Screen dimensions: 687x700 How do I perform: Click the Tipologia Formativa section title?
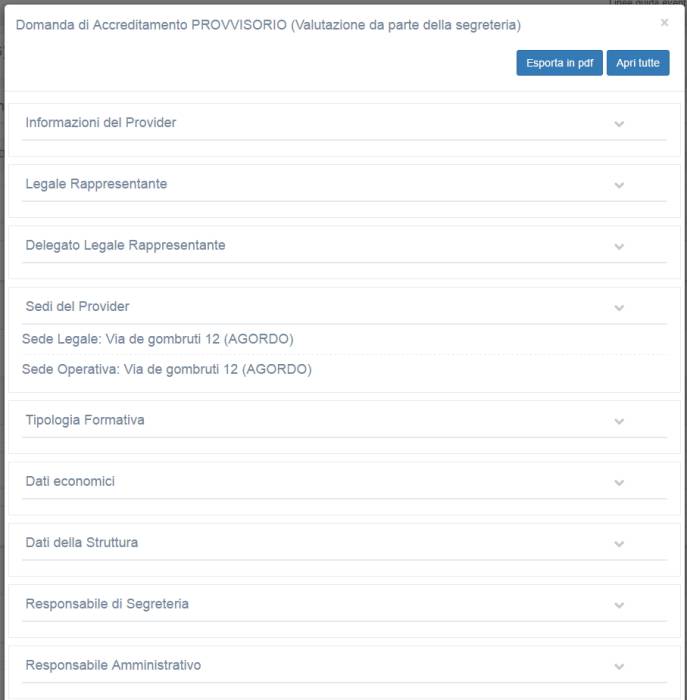coord(85,420)
